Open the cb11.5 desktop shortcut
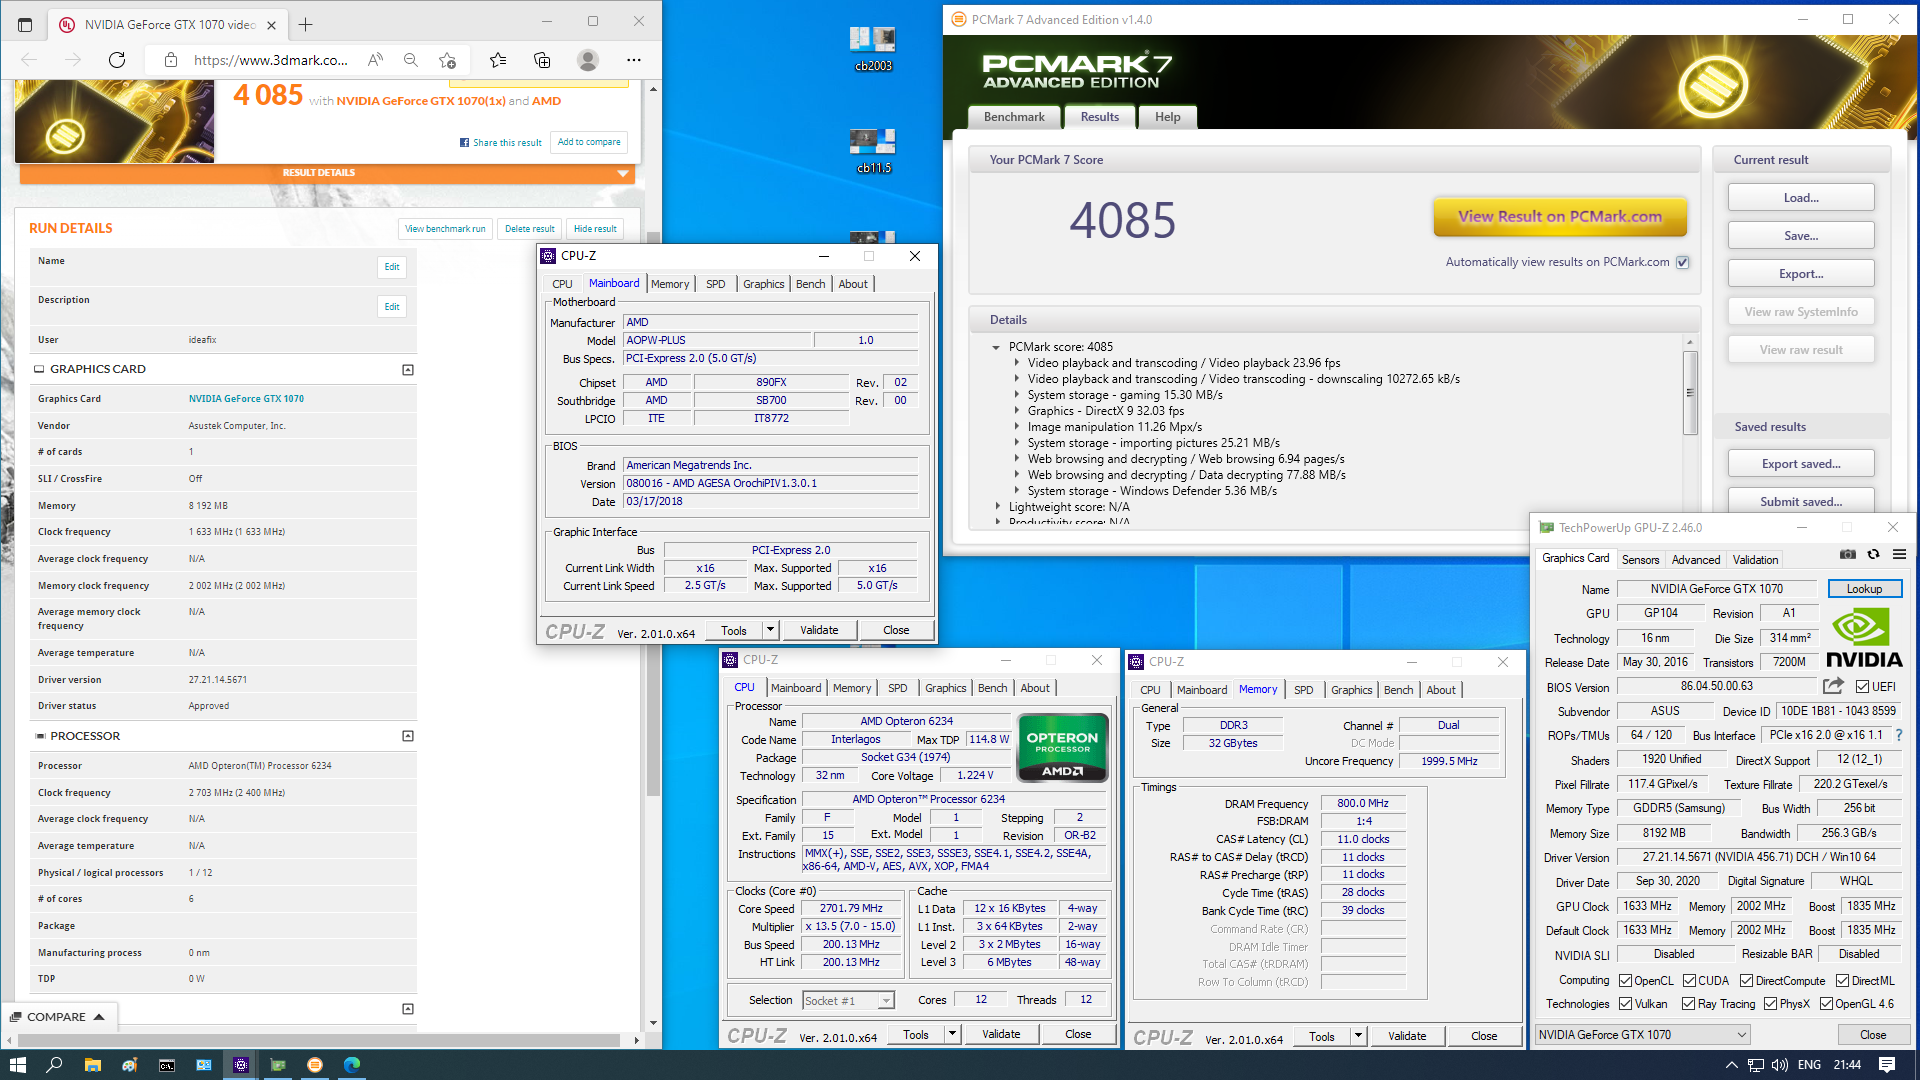The image size is (1920, 1080). coord(873,152)
